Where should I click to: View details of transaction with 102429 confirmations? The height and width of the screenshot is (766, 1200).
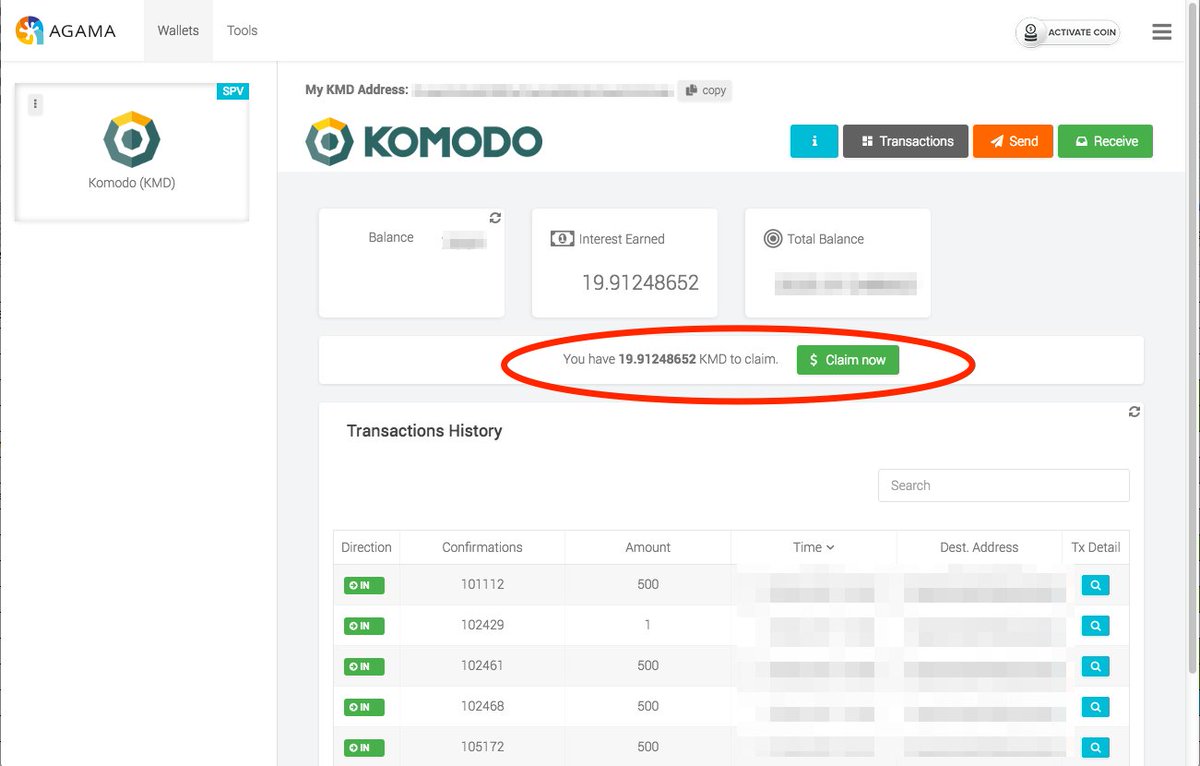tap(1096, 626)
